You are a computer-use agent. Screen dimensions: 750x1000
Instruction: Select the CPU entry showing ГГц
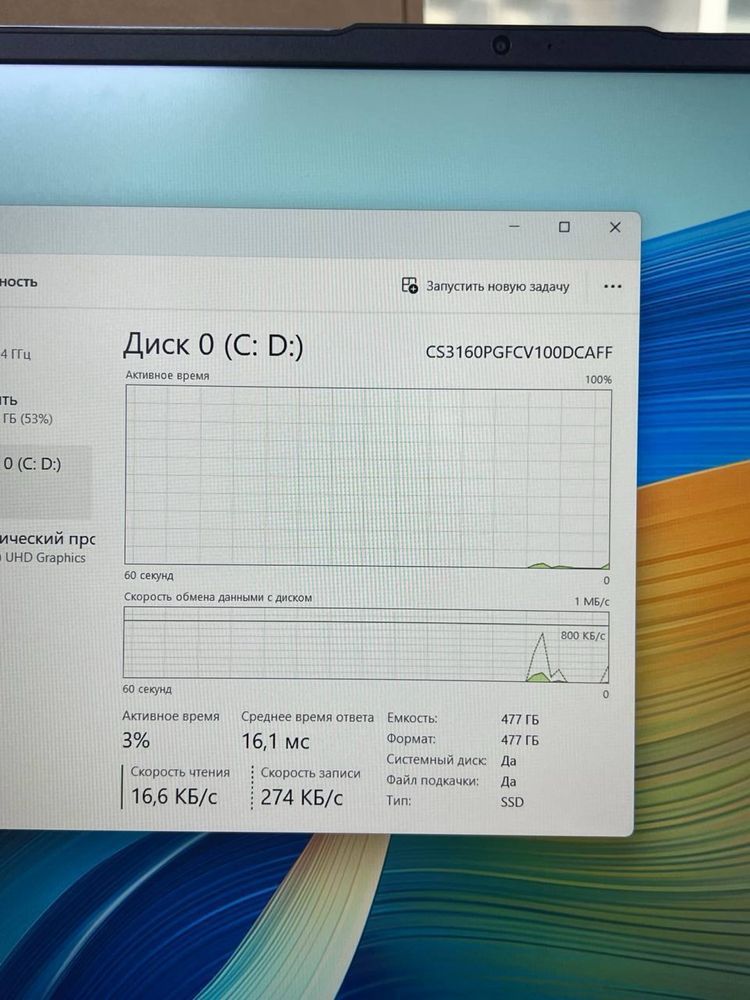click(x=16, y=354)
